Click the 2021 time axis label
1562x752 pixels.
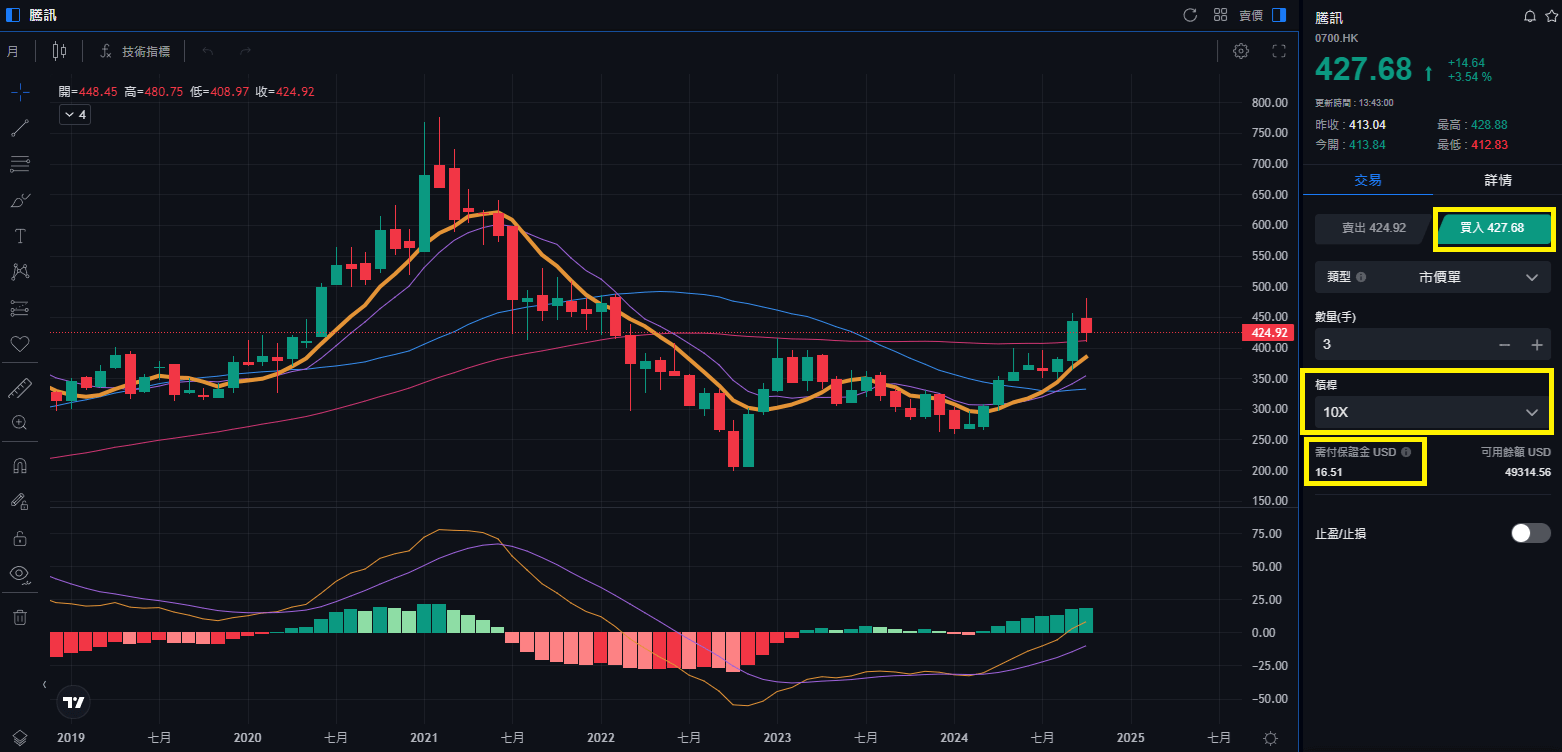(x=424, y=738)
